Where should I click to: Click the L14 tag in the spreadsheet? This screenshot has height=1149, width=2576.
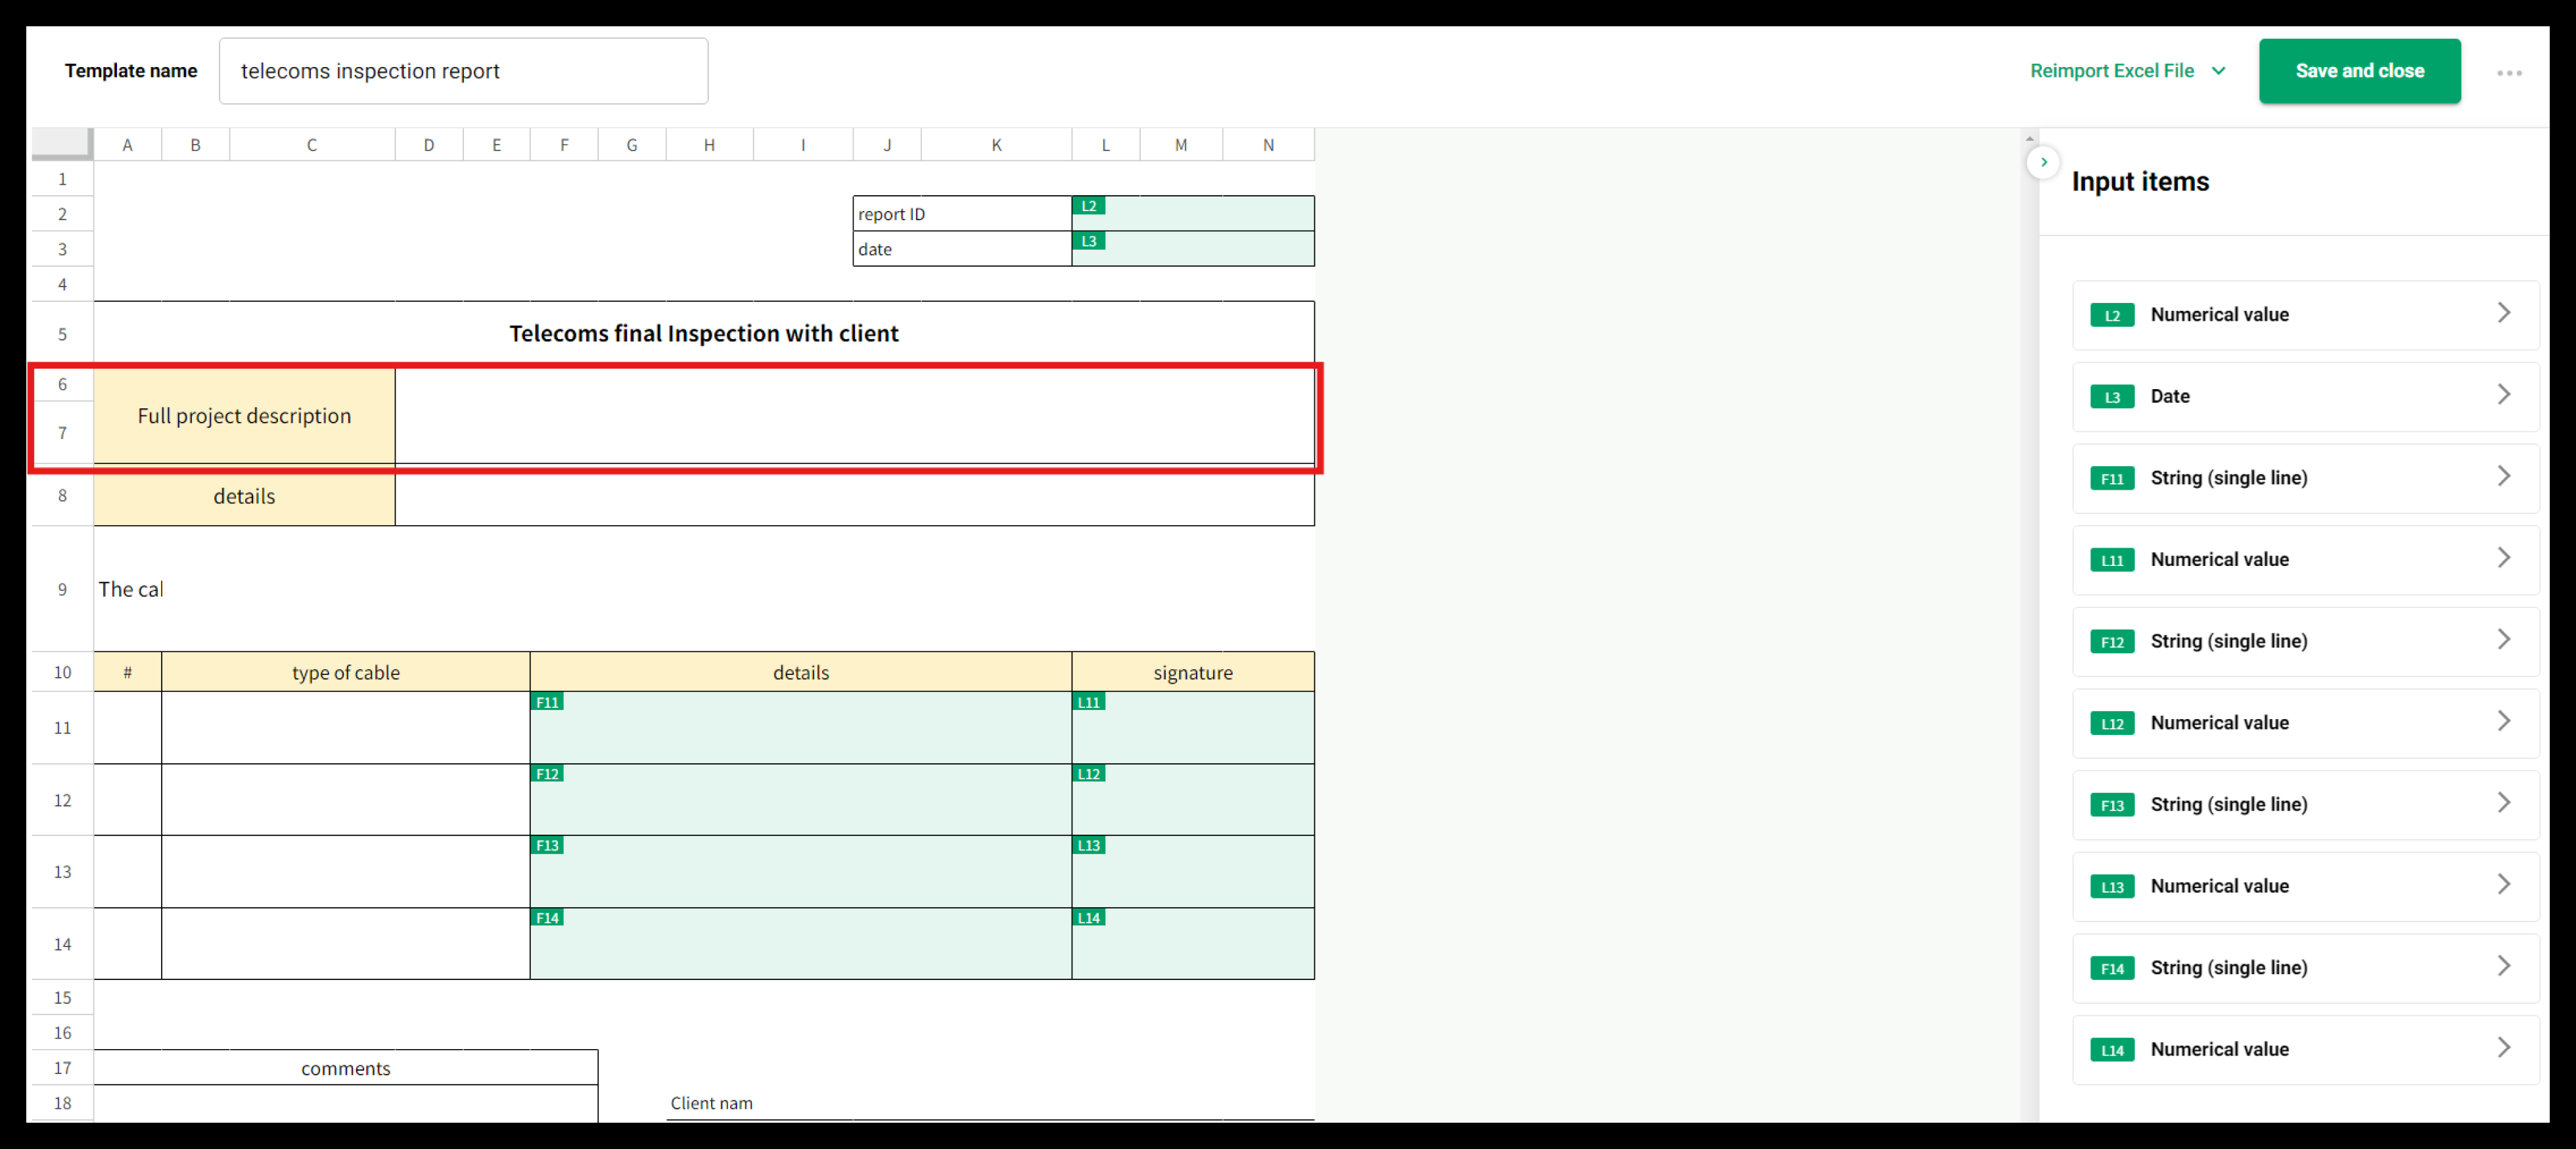pos(1088,917)
